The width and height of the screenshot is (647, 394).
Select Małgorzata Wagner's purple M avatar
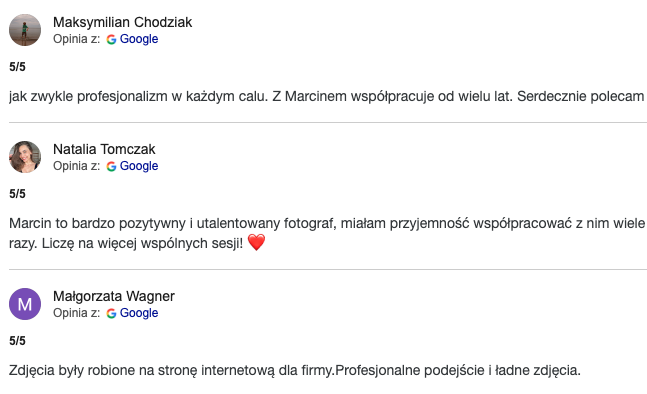(x=25, y=304)
